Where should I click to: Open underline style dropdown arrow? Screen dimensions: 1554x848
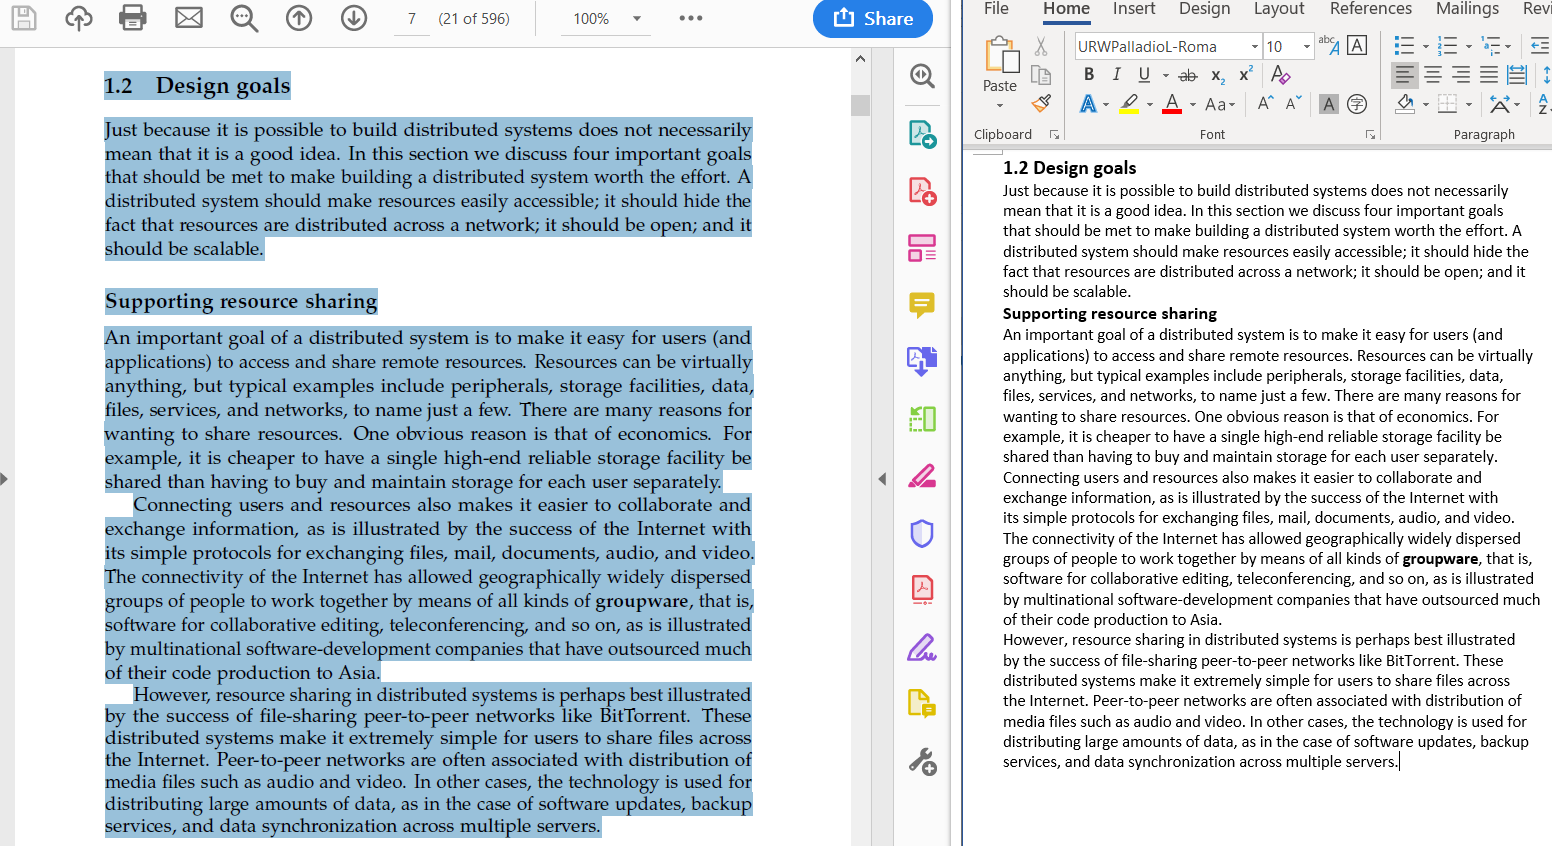tap(1165, 75)
